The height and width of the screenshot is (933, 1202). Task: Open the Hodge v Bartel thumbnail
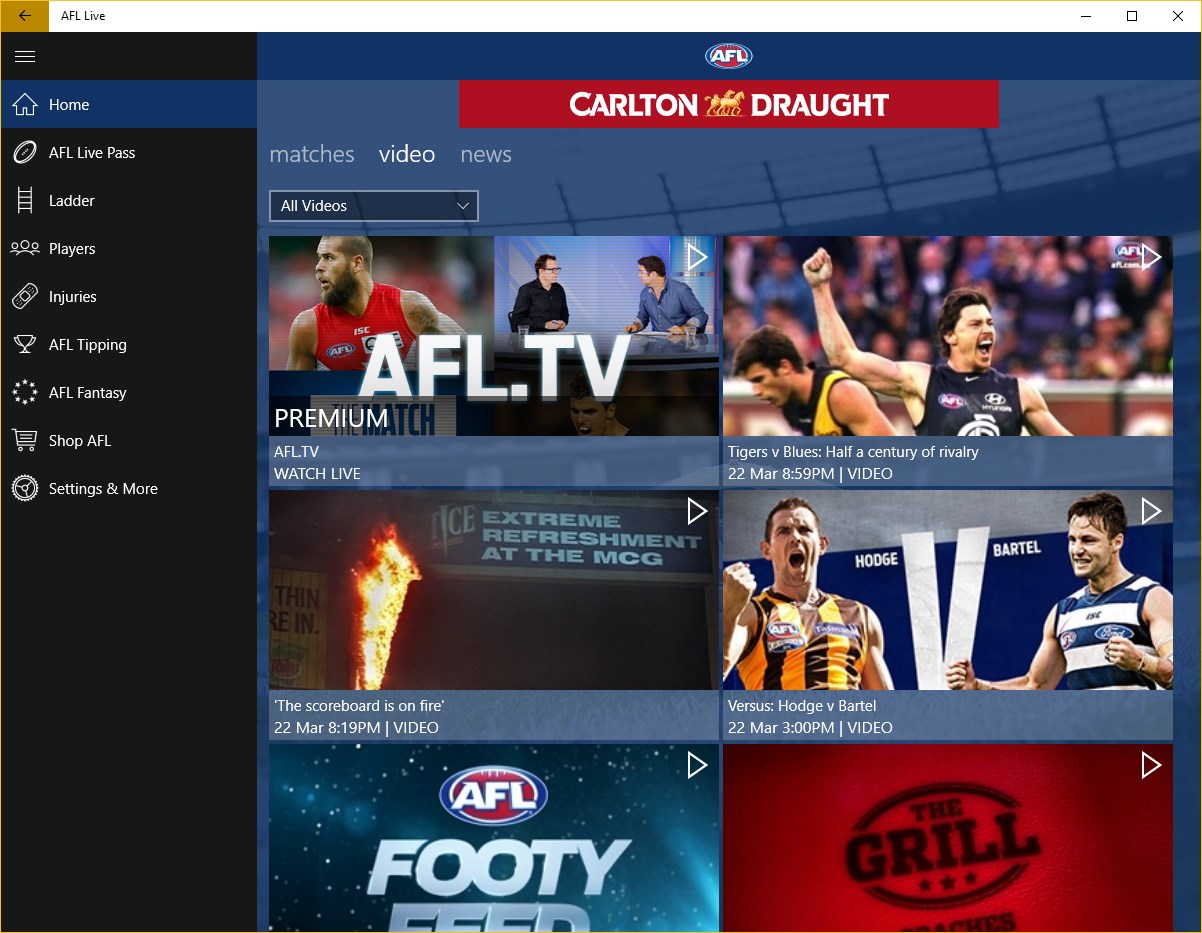(x=948, y=590)
